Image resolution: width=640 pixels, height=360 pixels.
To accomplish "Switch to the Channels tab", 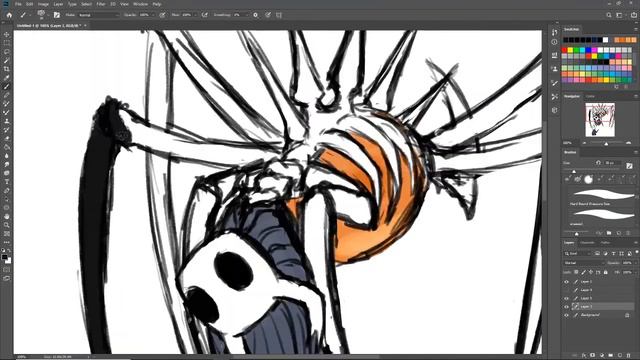I will coord(587,242).
